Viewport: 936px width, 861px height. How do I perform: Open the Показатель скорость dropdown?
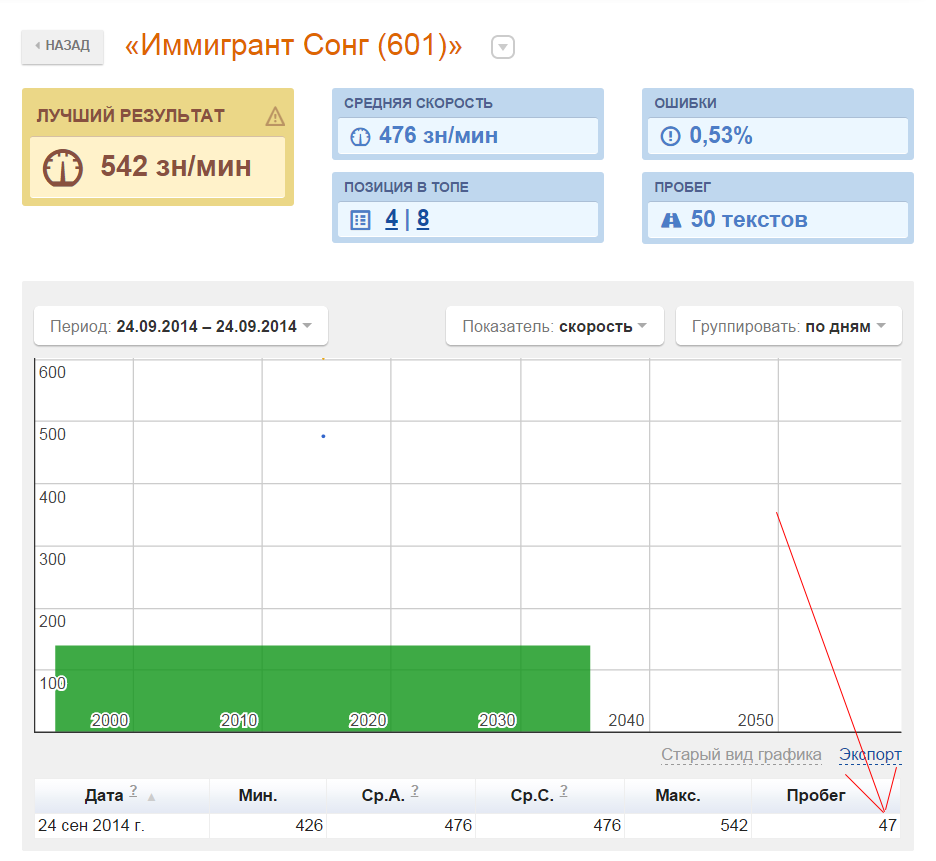point(555,326)
